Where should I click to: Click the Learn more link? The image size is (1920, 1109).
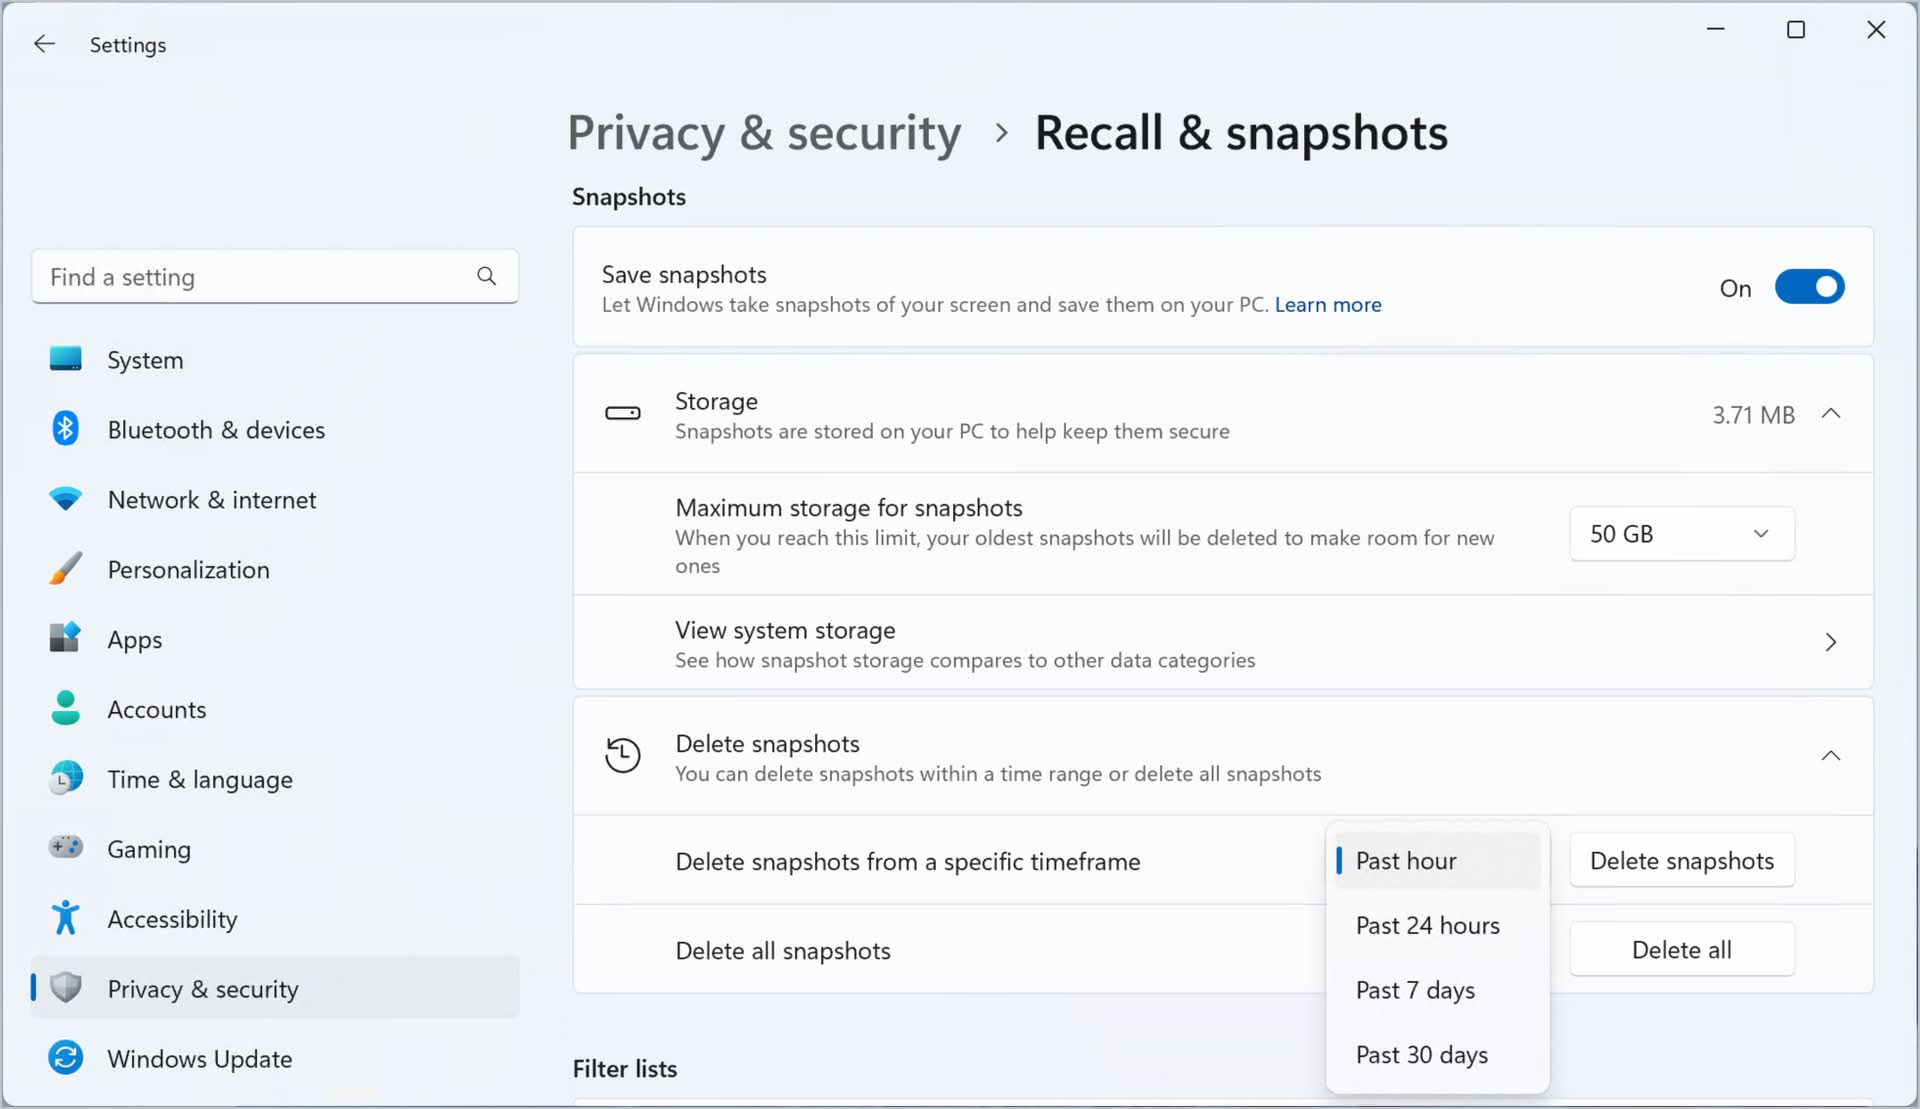(x=1328, y=305)
